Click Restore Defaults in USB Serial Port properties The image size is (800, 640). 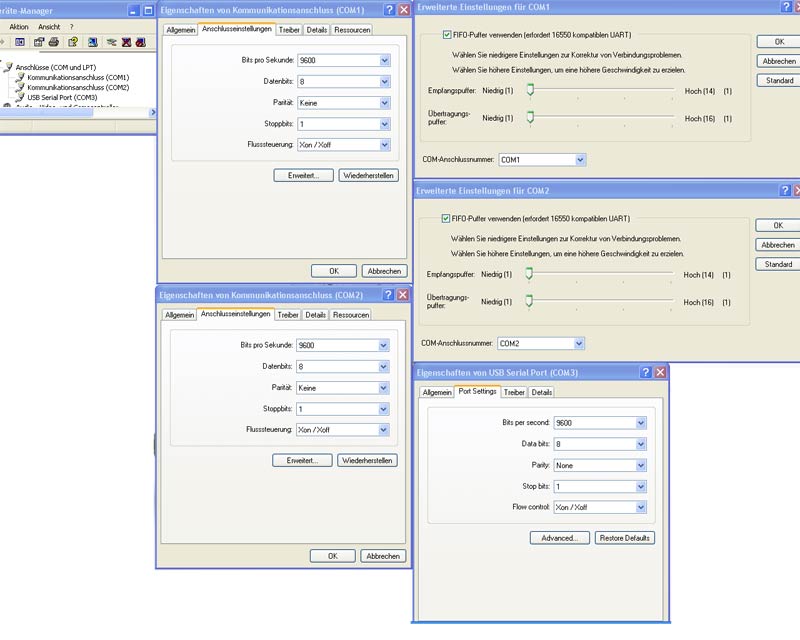pos(624,538)
